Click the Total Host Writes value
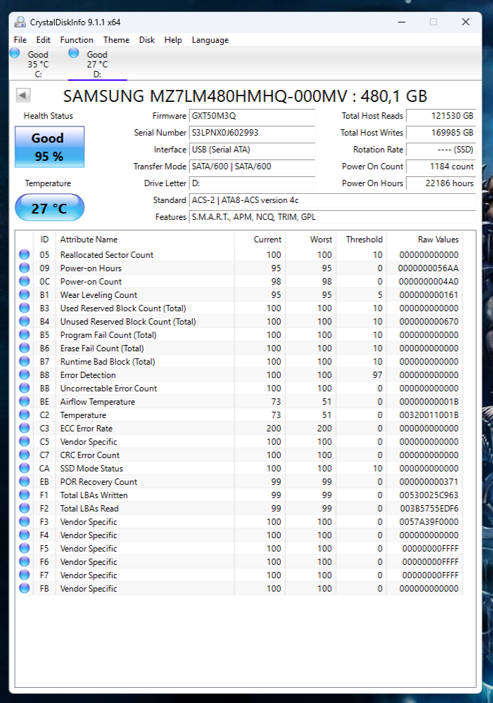 click(441, 133)
